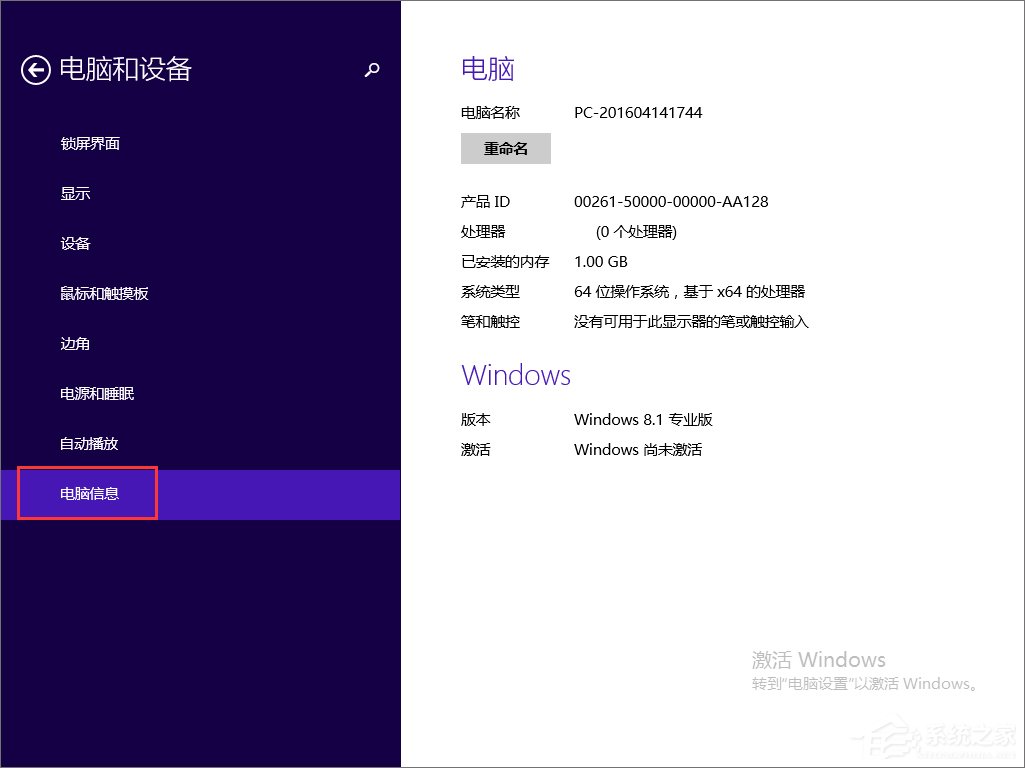Open the 显示 settings page

click(x=75, y=193)
